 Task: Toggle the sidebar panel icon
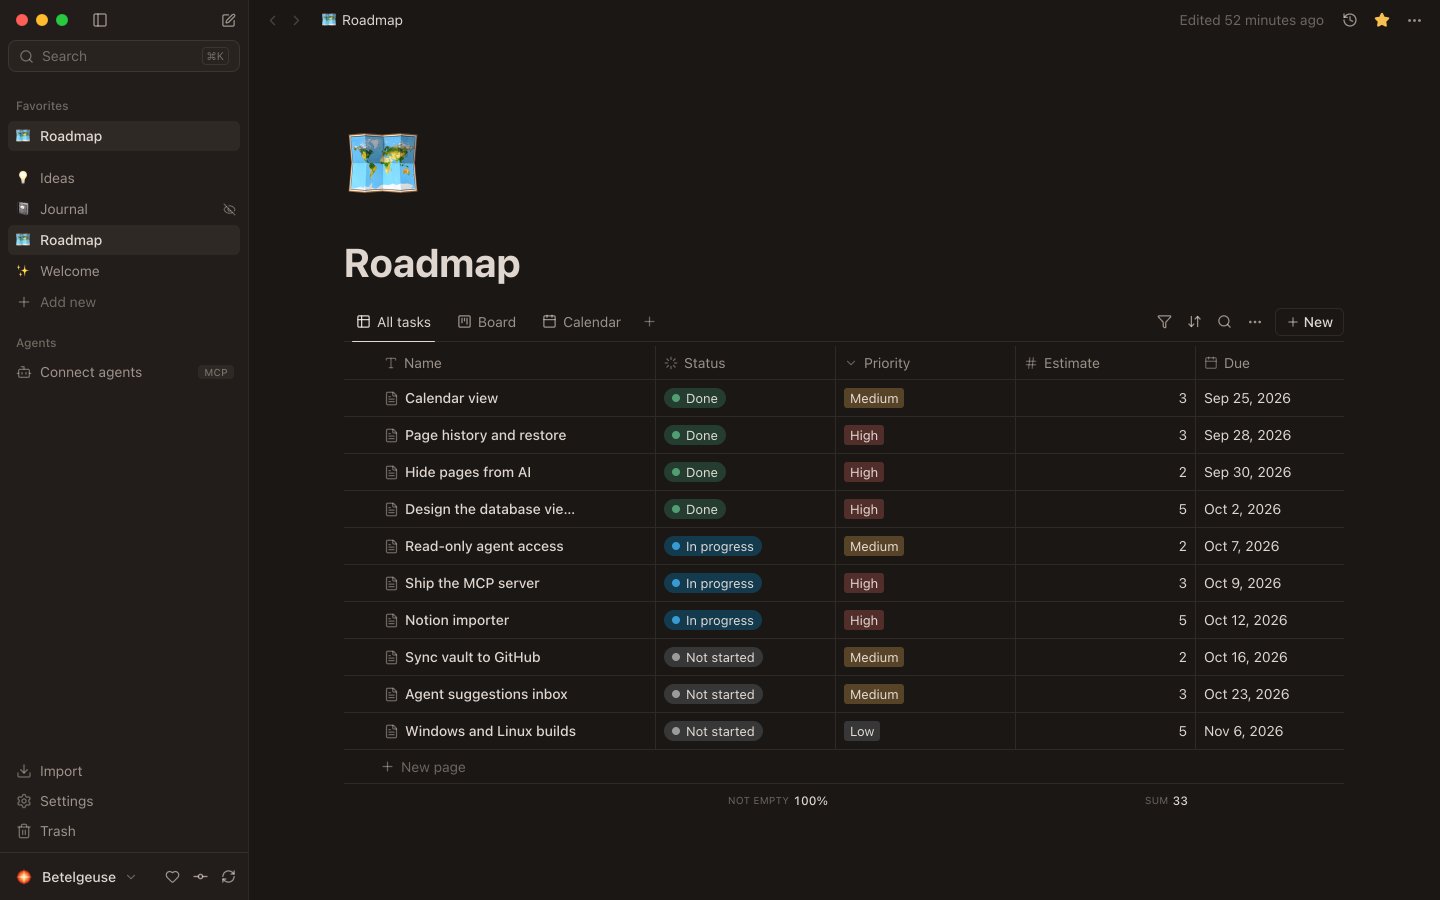click(x=100, y=20)
